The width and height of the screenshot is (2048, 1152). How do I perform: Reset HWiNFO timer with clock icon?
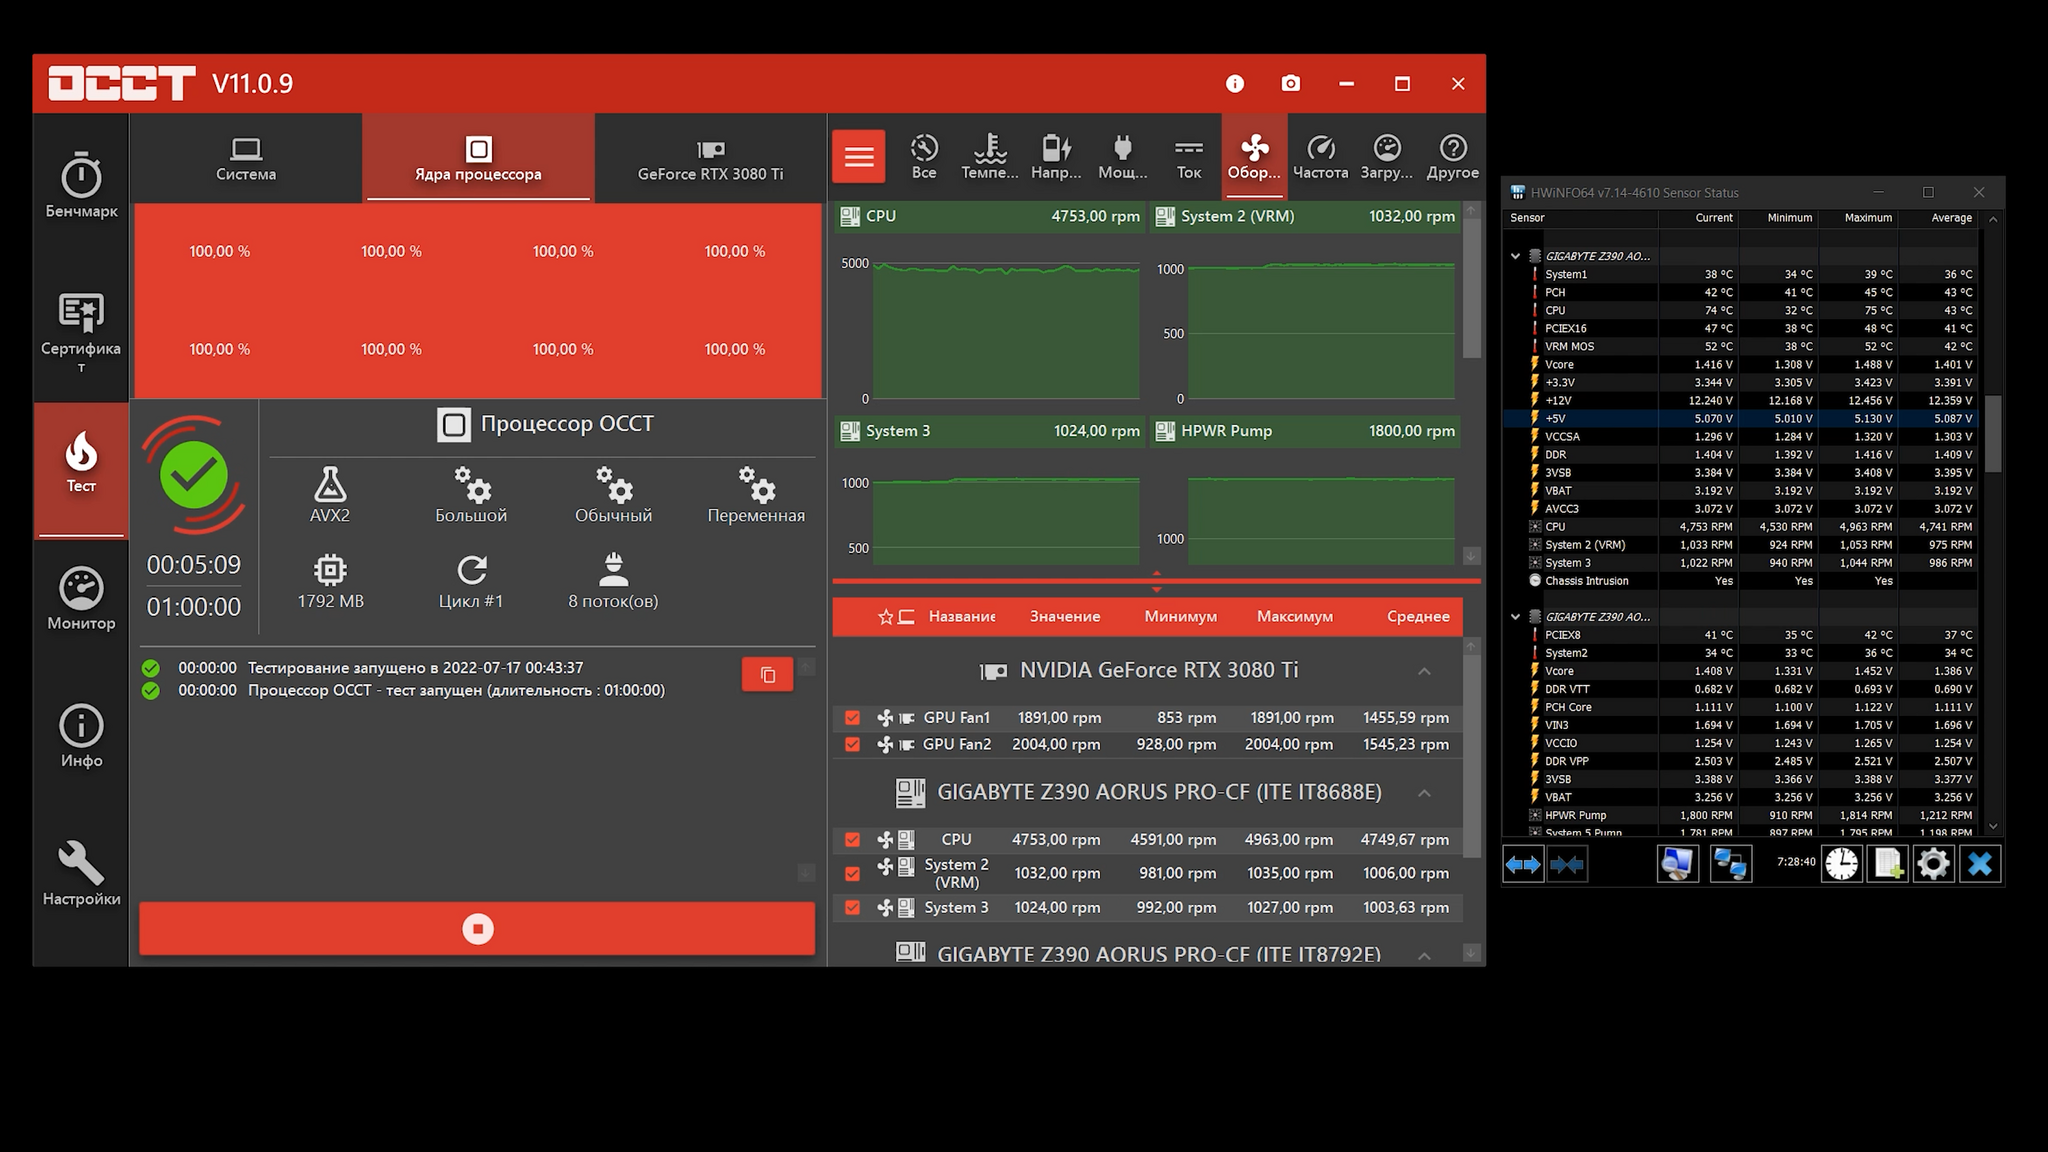pos(1841,864)
